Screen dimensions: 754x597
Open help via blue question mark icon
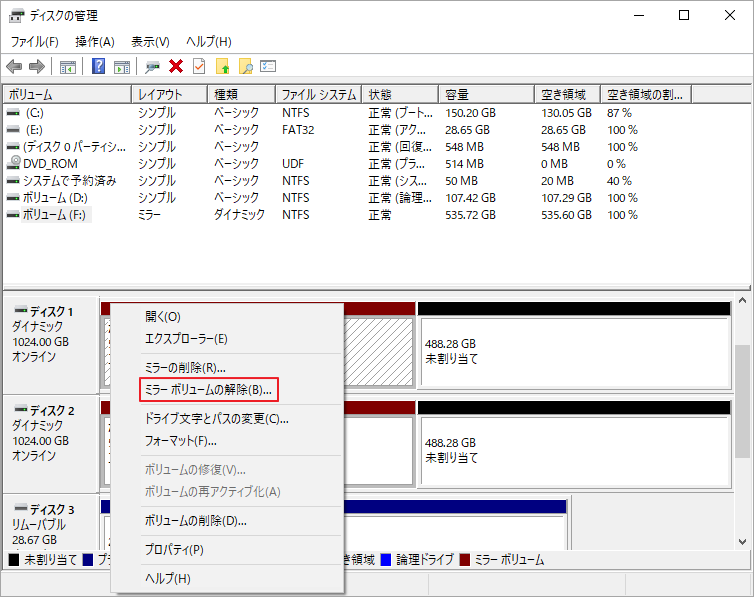tap(98, 66)
